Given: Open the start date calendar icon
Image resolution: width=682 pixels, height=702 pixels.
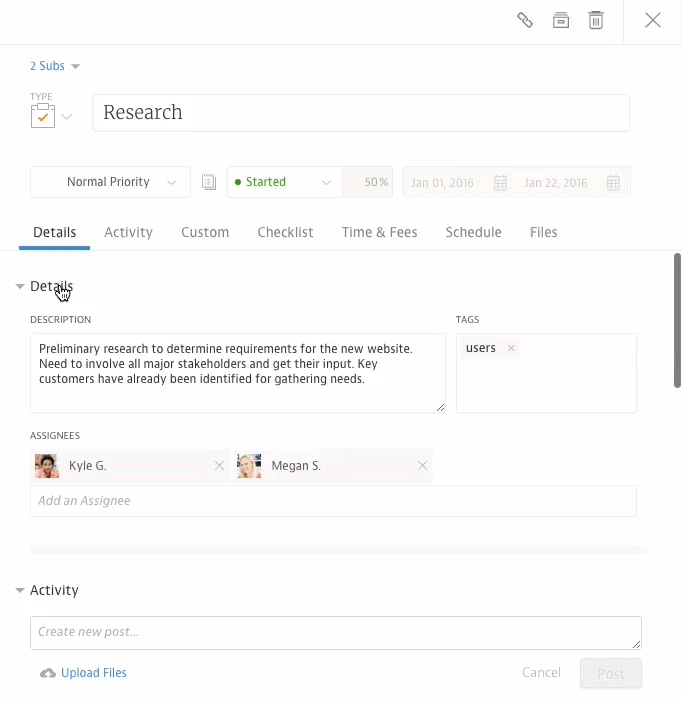Looking at the screenshot, I should coord(501,183).
